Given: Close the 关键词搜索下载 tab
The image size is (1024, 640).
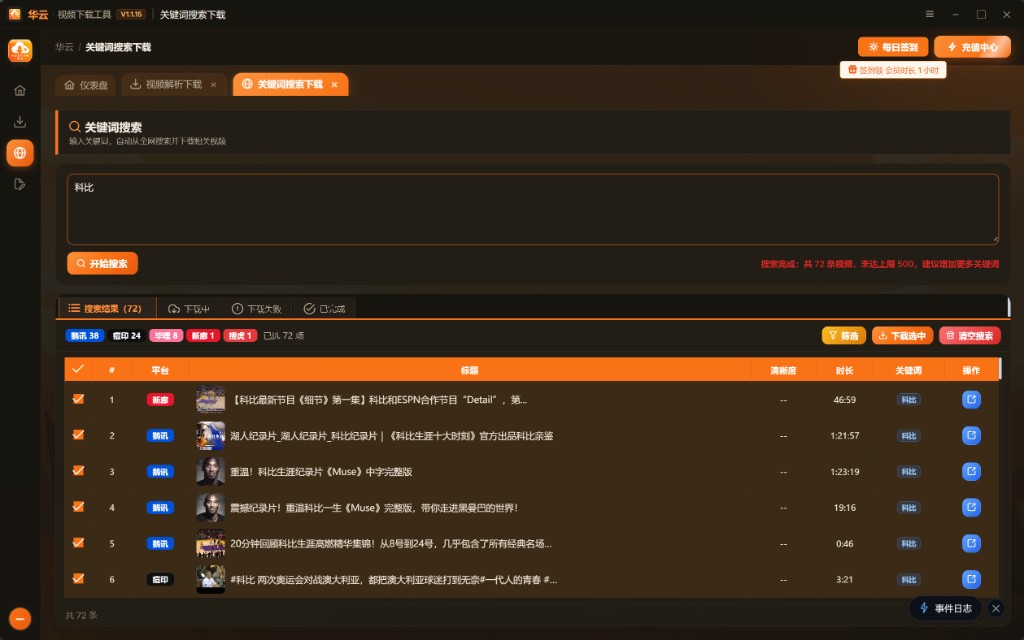Looking at the screenshot, I should click(334, 85).
